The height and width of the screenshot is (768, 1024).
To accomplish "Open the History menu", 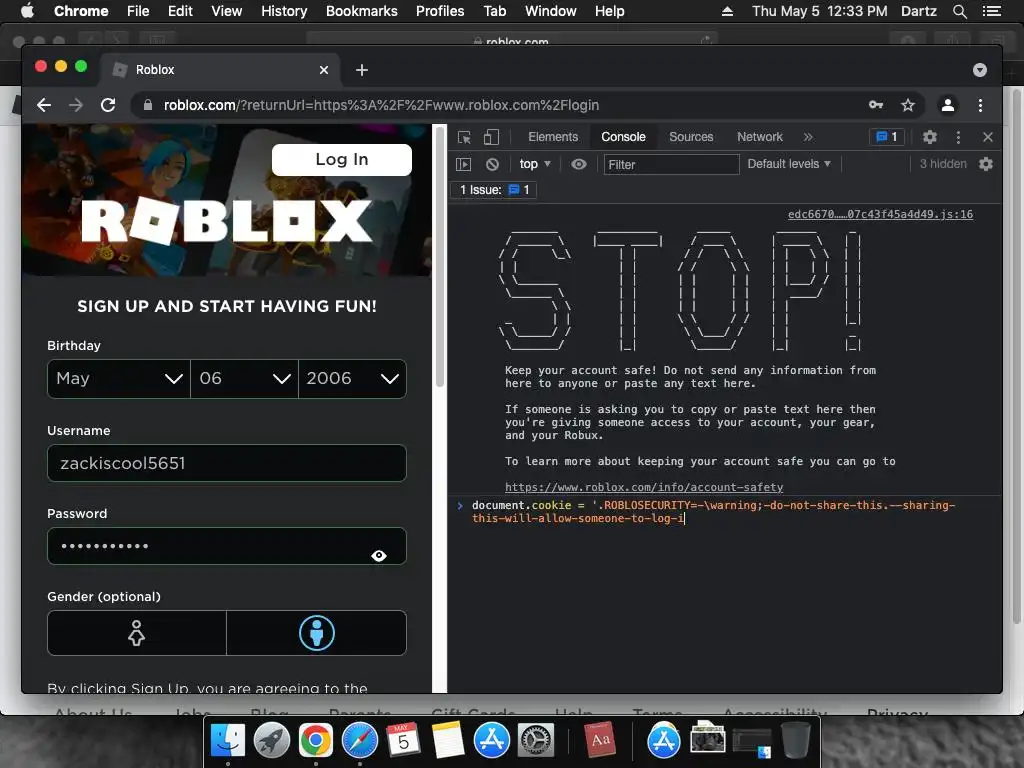I will tap(284, 11).
